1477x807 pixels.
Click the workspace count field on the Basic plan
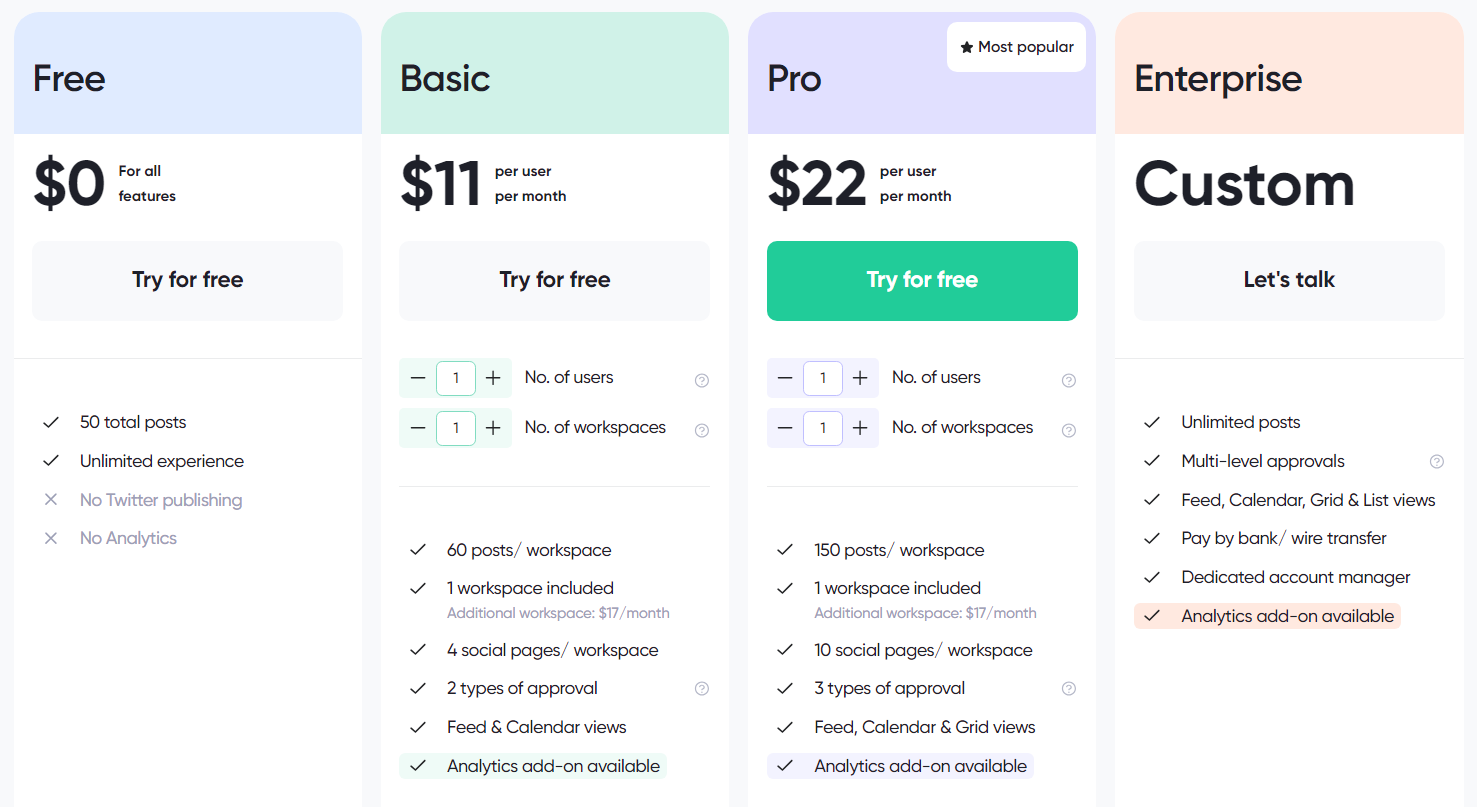click(456, 428)
